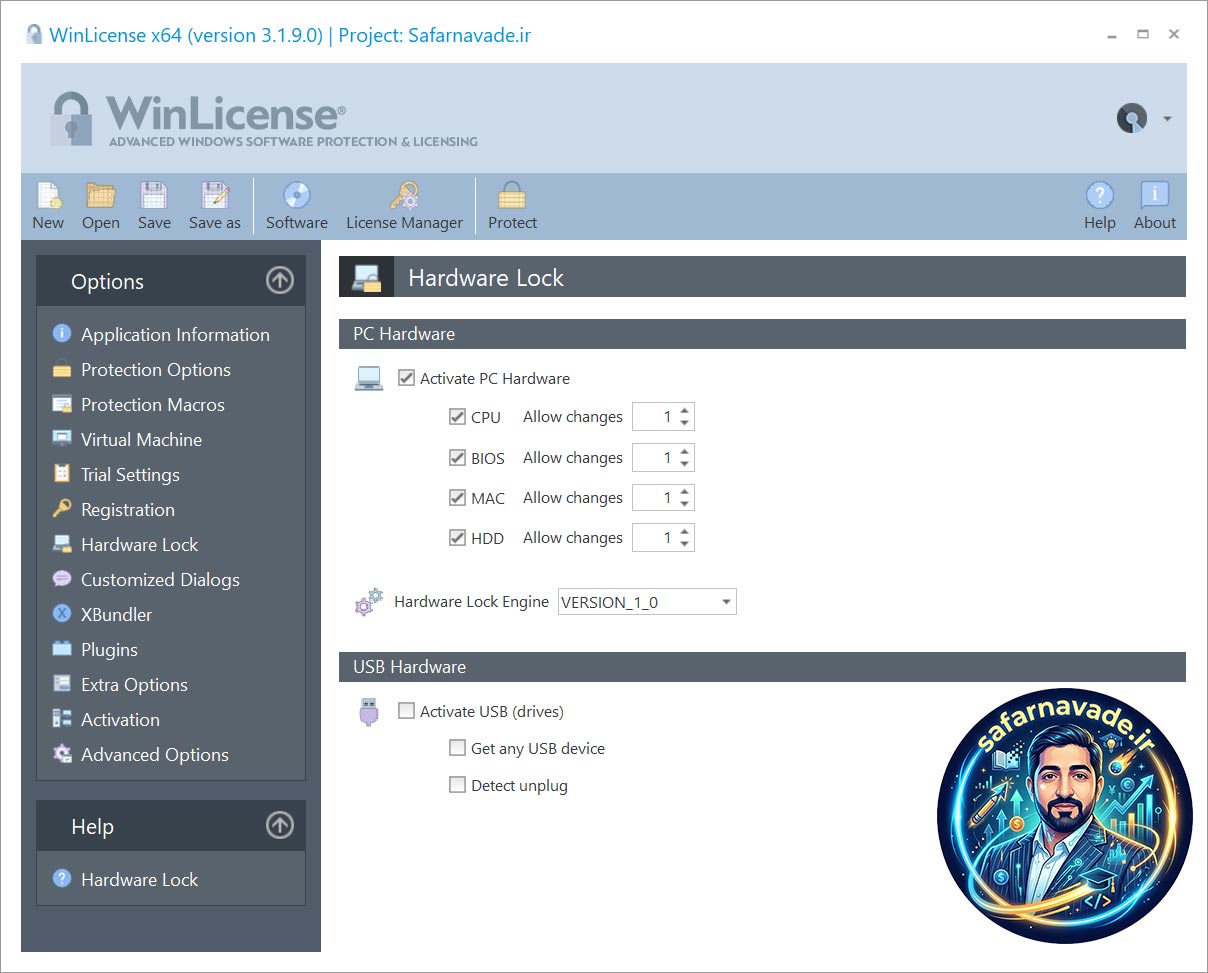The height and width of the screenshot is (973, 1208).
Task: Click the Protect padlock icon
Action: pyautogui.click(x=512, y=195)
